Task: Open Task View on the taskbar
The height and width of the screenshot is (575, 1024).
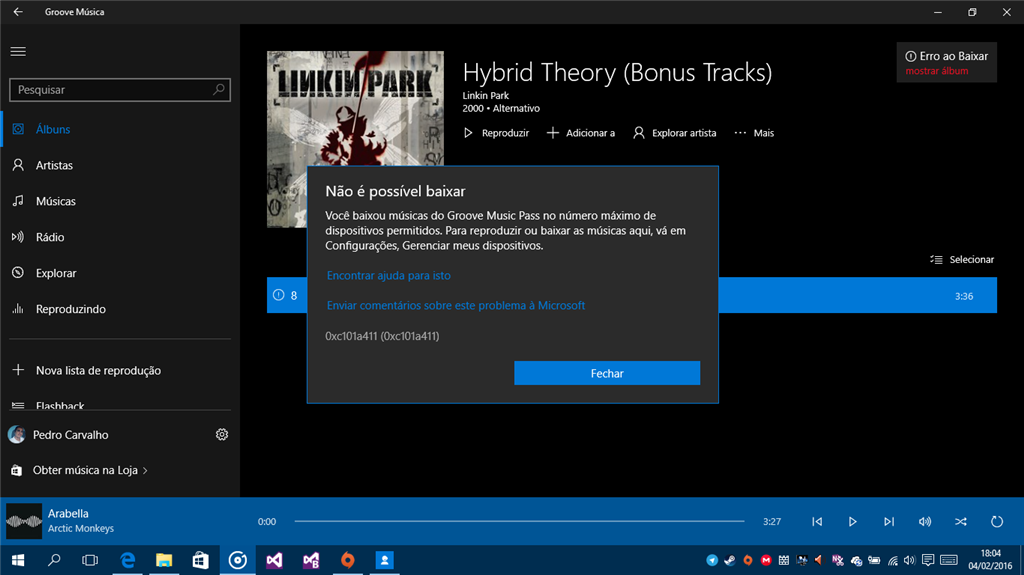Action: [90, 560]
